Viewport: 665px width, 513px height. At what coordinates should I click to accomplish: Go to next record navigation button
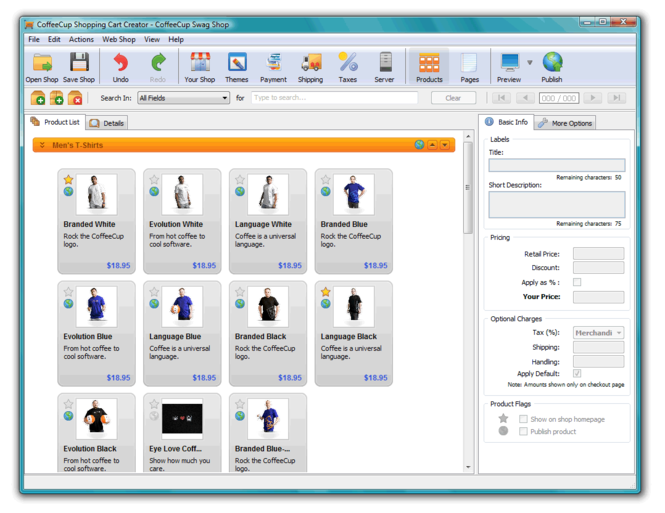tap(593, 98)
